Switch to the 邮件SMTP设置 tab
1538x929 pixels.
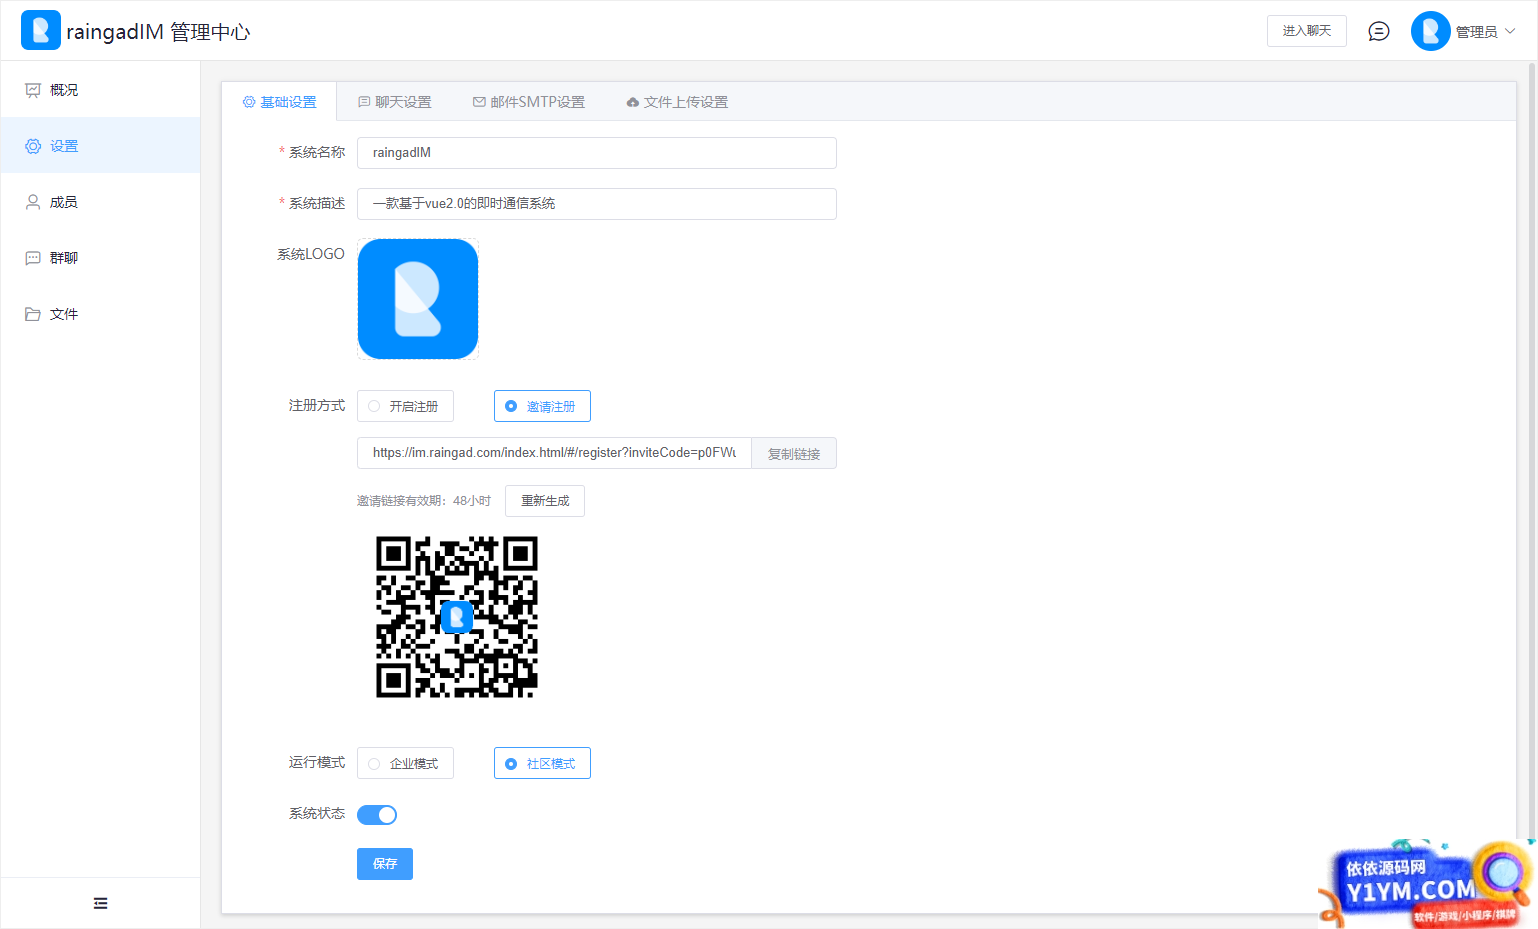[x=529, y=102]
